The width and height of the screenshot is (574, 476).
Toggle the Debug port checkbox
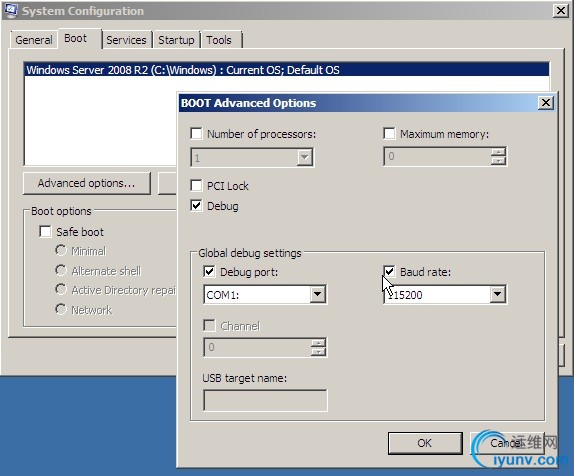209,271
